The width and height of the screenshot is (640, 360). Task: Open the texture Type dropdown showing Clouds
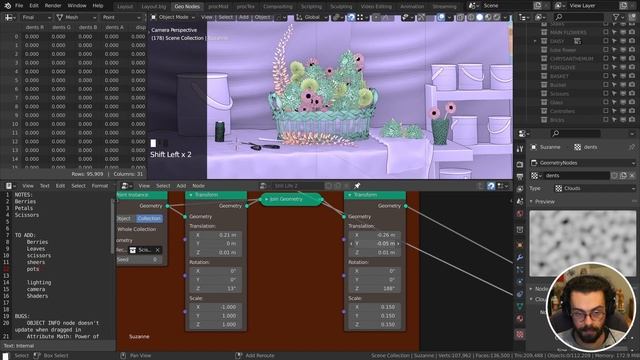click(595, 188)
